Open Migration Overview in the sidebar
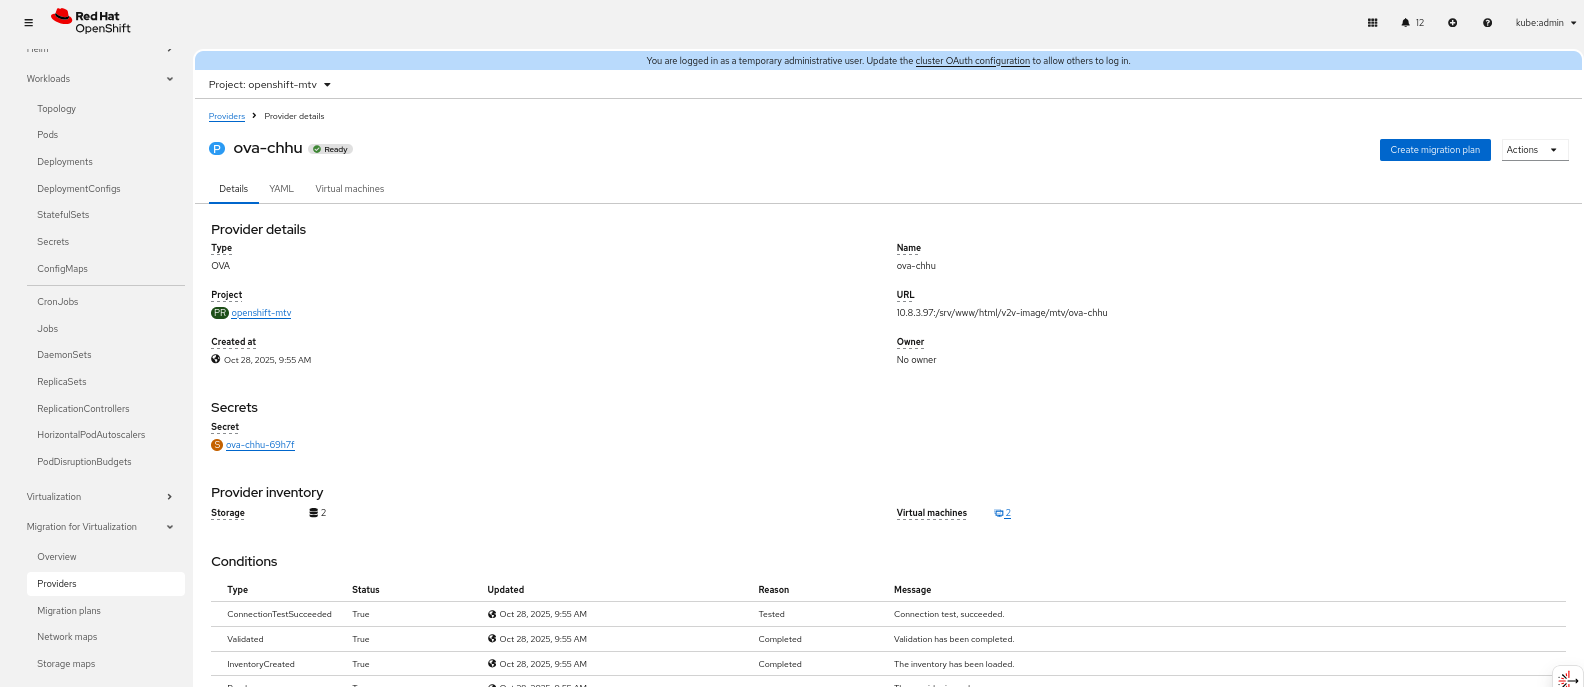1584x687 pixels. (x=57, y=556)
